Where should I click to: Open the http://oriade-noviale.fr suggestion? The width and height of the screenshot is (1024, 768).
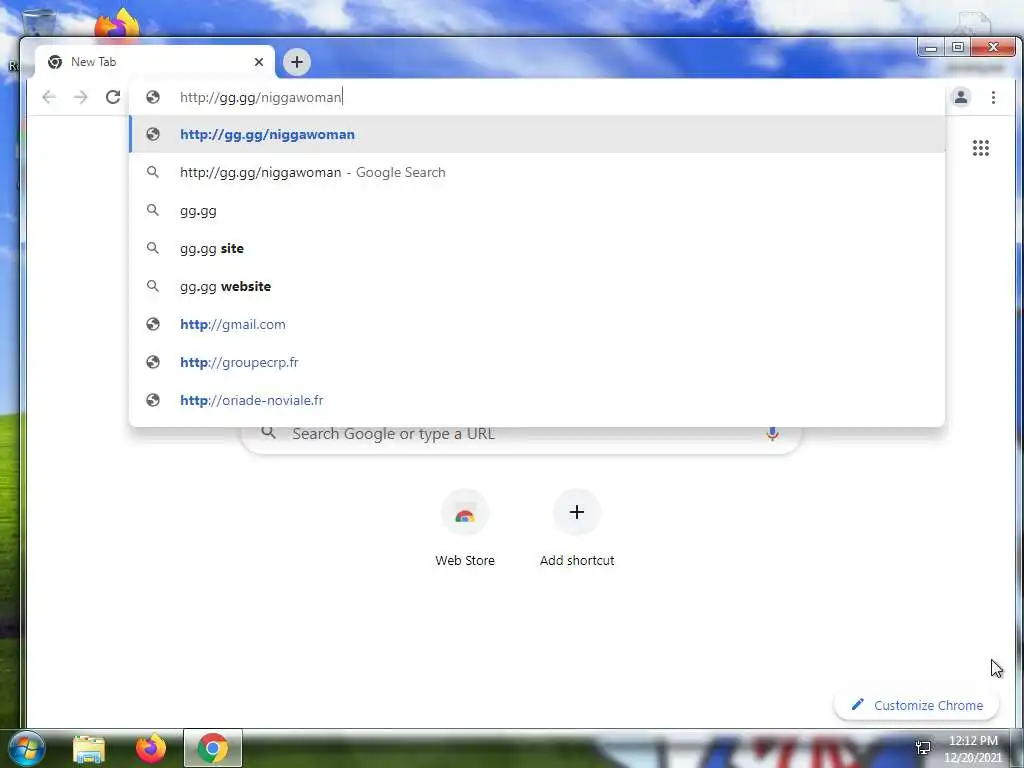(x=537, y=400)
